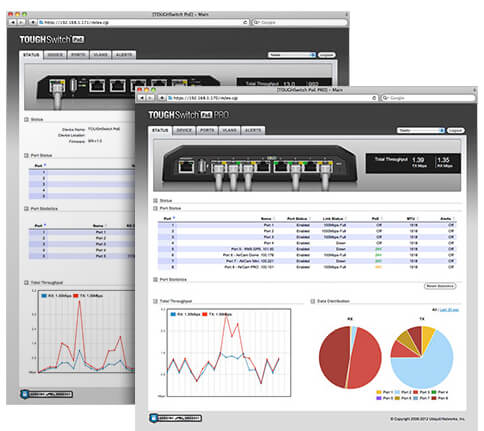The height and width of the screenshot is (431, 484).
Task: Click browser forward arrow in PRO window
Action: [x=150, y=98]
